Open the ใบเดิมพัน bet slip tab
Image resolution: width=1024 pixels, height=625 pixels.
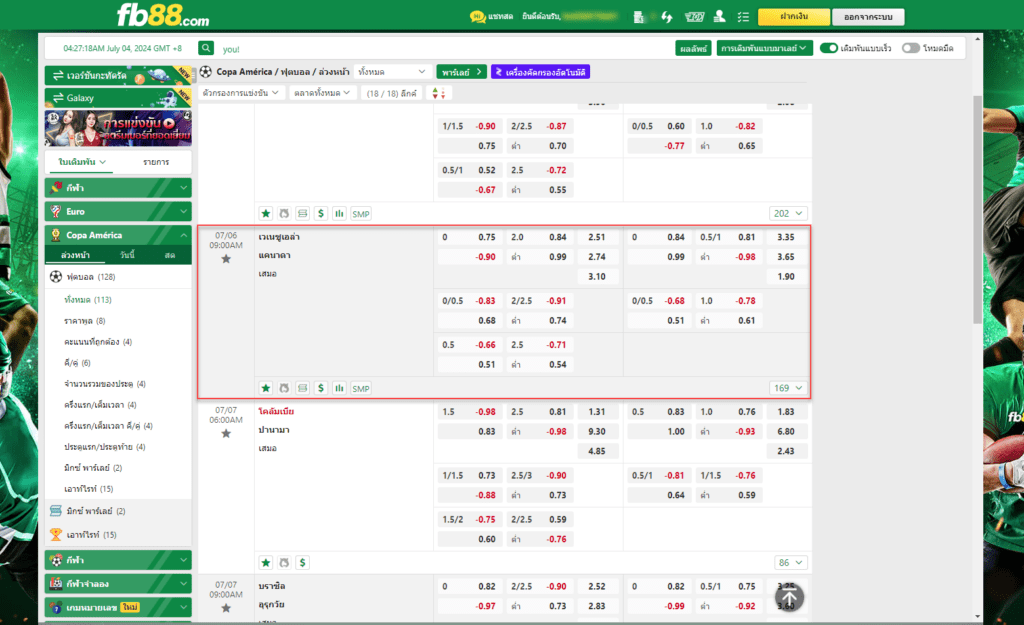(82, 162)
